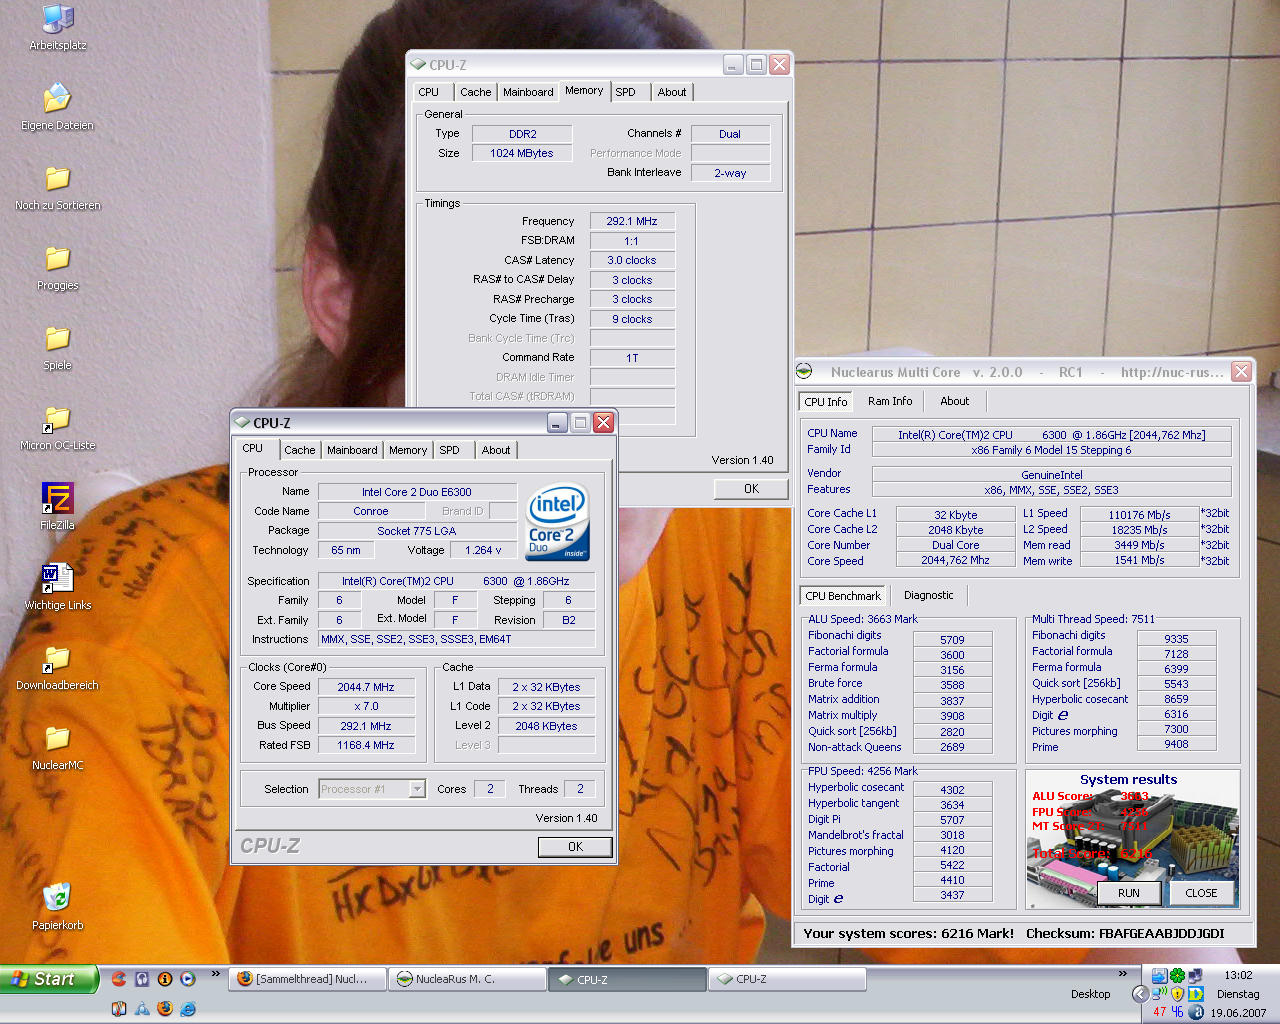Image resolution: width=1280 pixels, height=1024 pixels.
Task: Click the red C quick launch icon
Action: coord(119,979)
